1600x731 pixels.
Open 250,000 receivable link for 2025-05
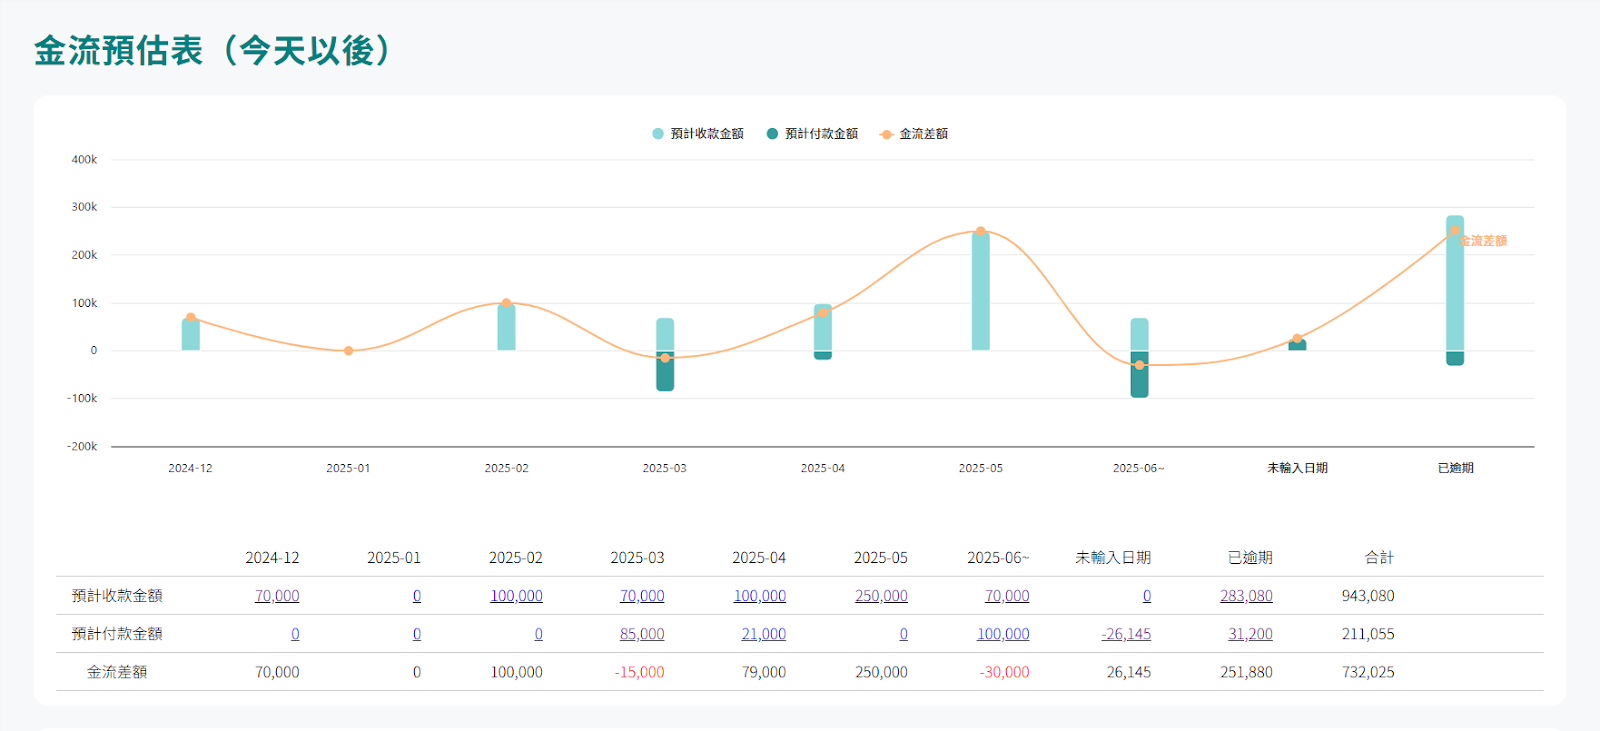(881, 596)
